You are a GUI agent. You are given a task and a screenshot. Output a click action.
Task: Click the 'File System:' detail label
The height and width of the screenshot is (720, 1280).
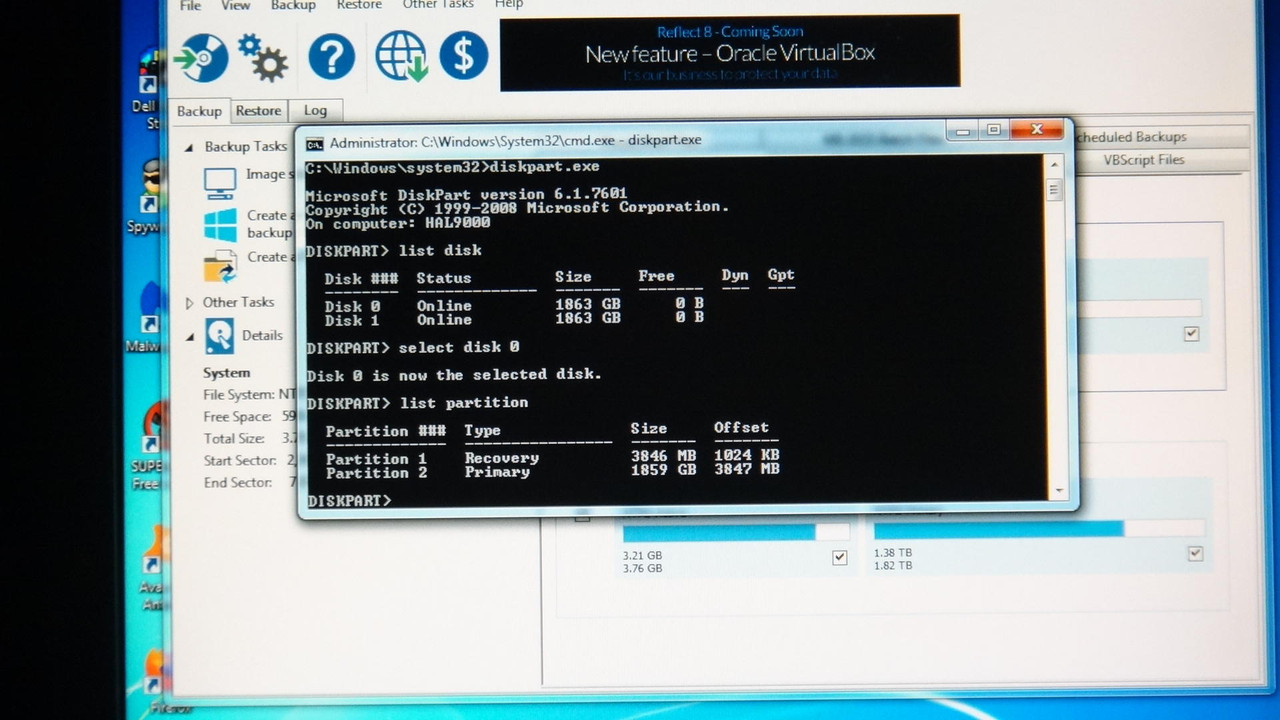(x=239, y=395)
